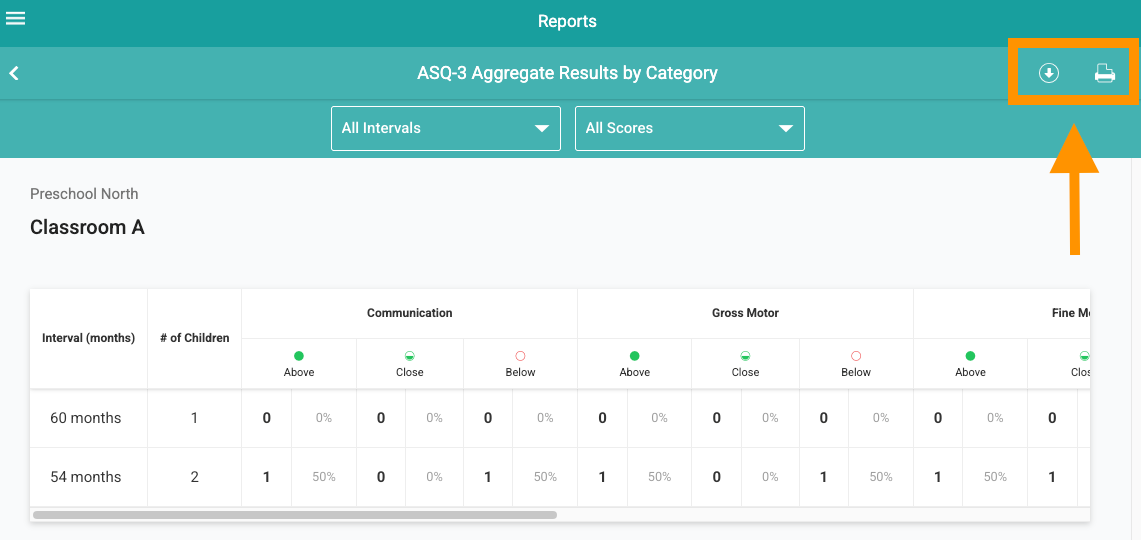Screen dimensions: 1141x540
Task: Click the 60 months row label
Action: [x=86, y=418]
